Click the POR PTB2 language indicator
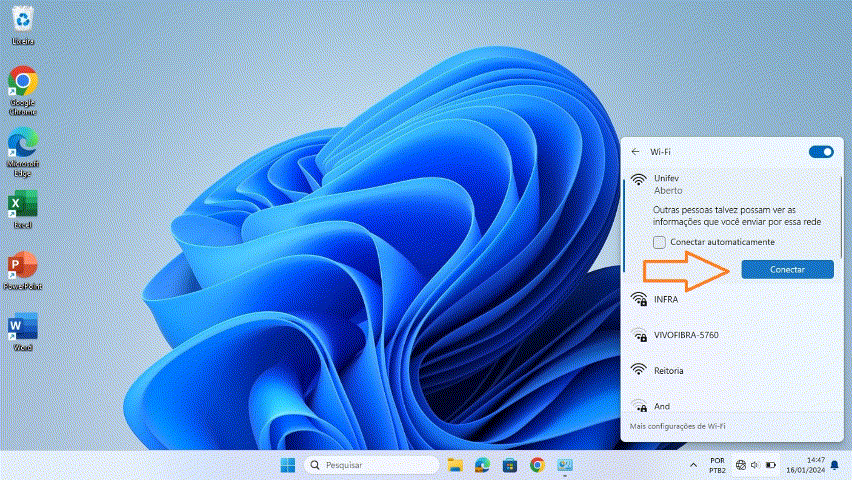Screen dimensions: 852x480 (x=717, y=465)
